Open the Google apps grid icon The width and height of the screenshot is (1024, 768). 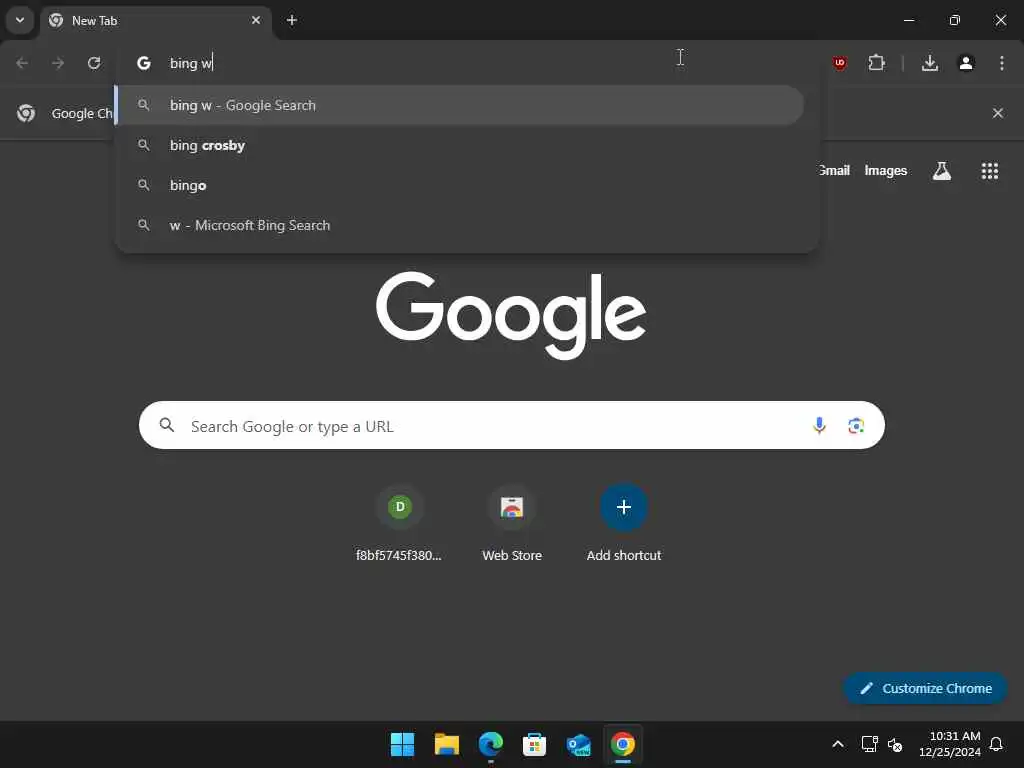click(x=990, y=170)
